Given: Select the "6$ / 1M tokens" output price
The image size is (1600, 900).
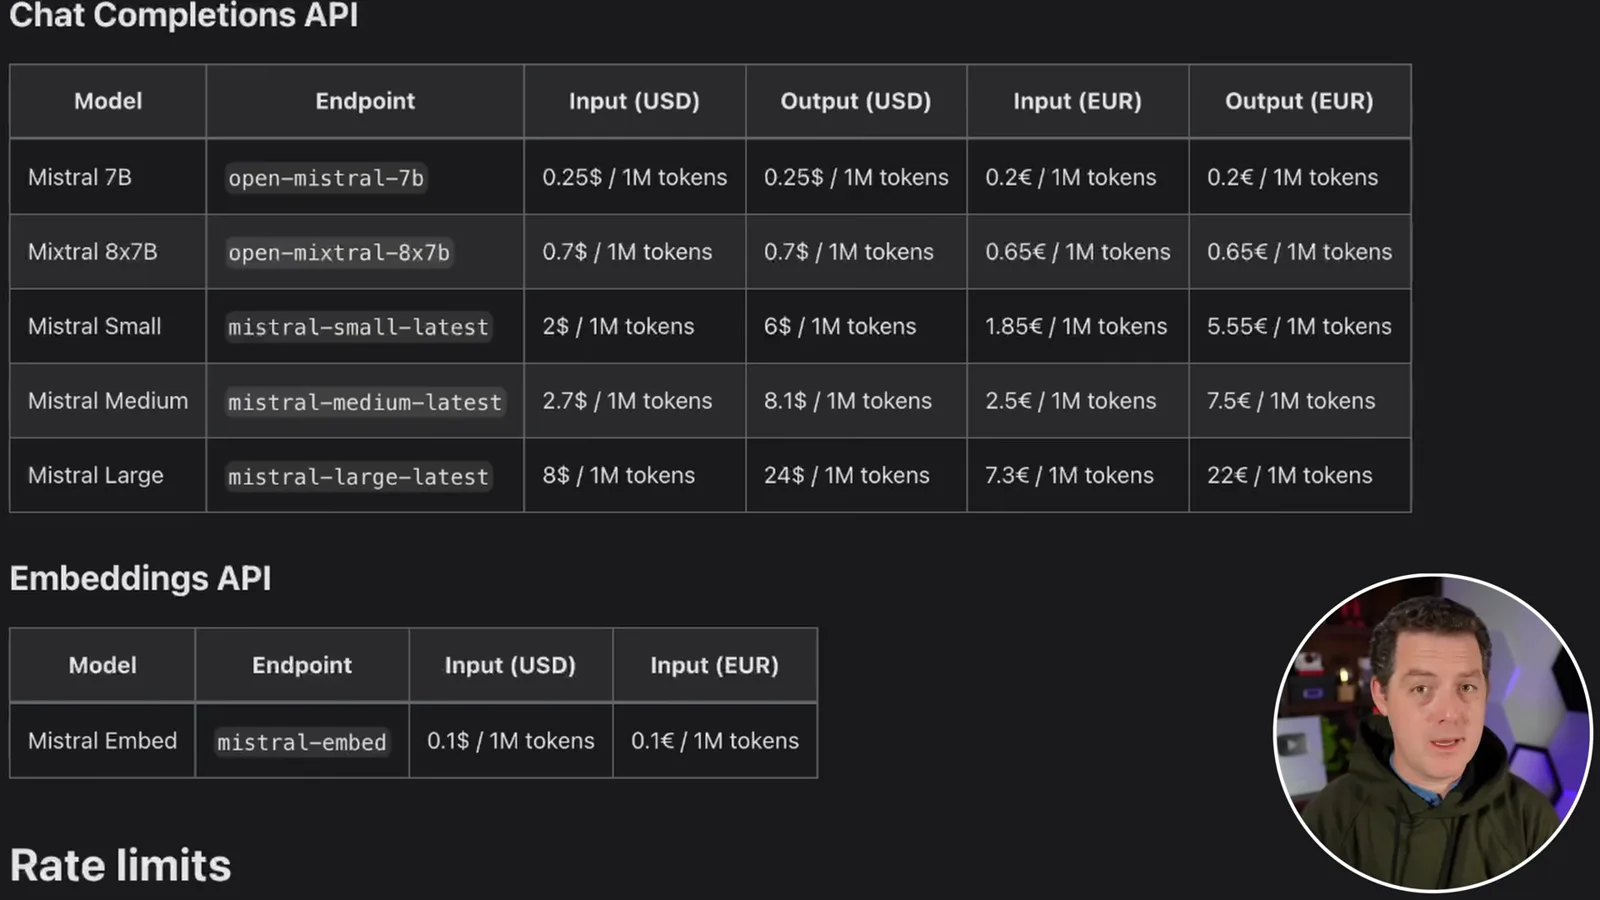Looking at the screenshot, I should 840,326.
